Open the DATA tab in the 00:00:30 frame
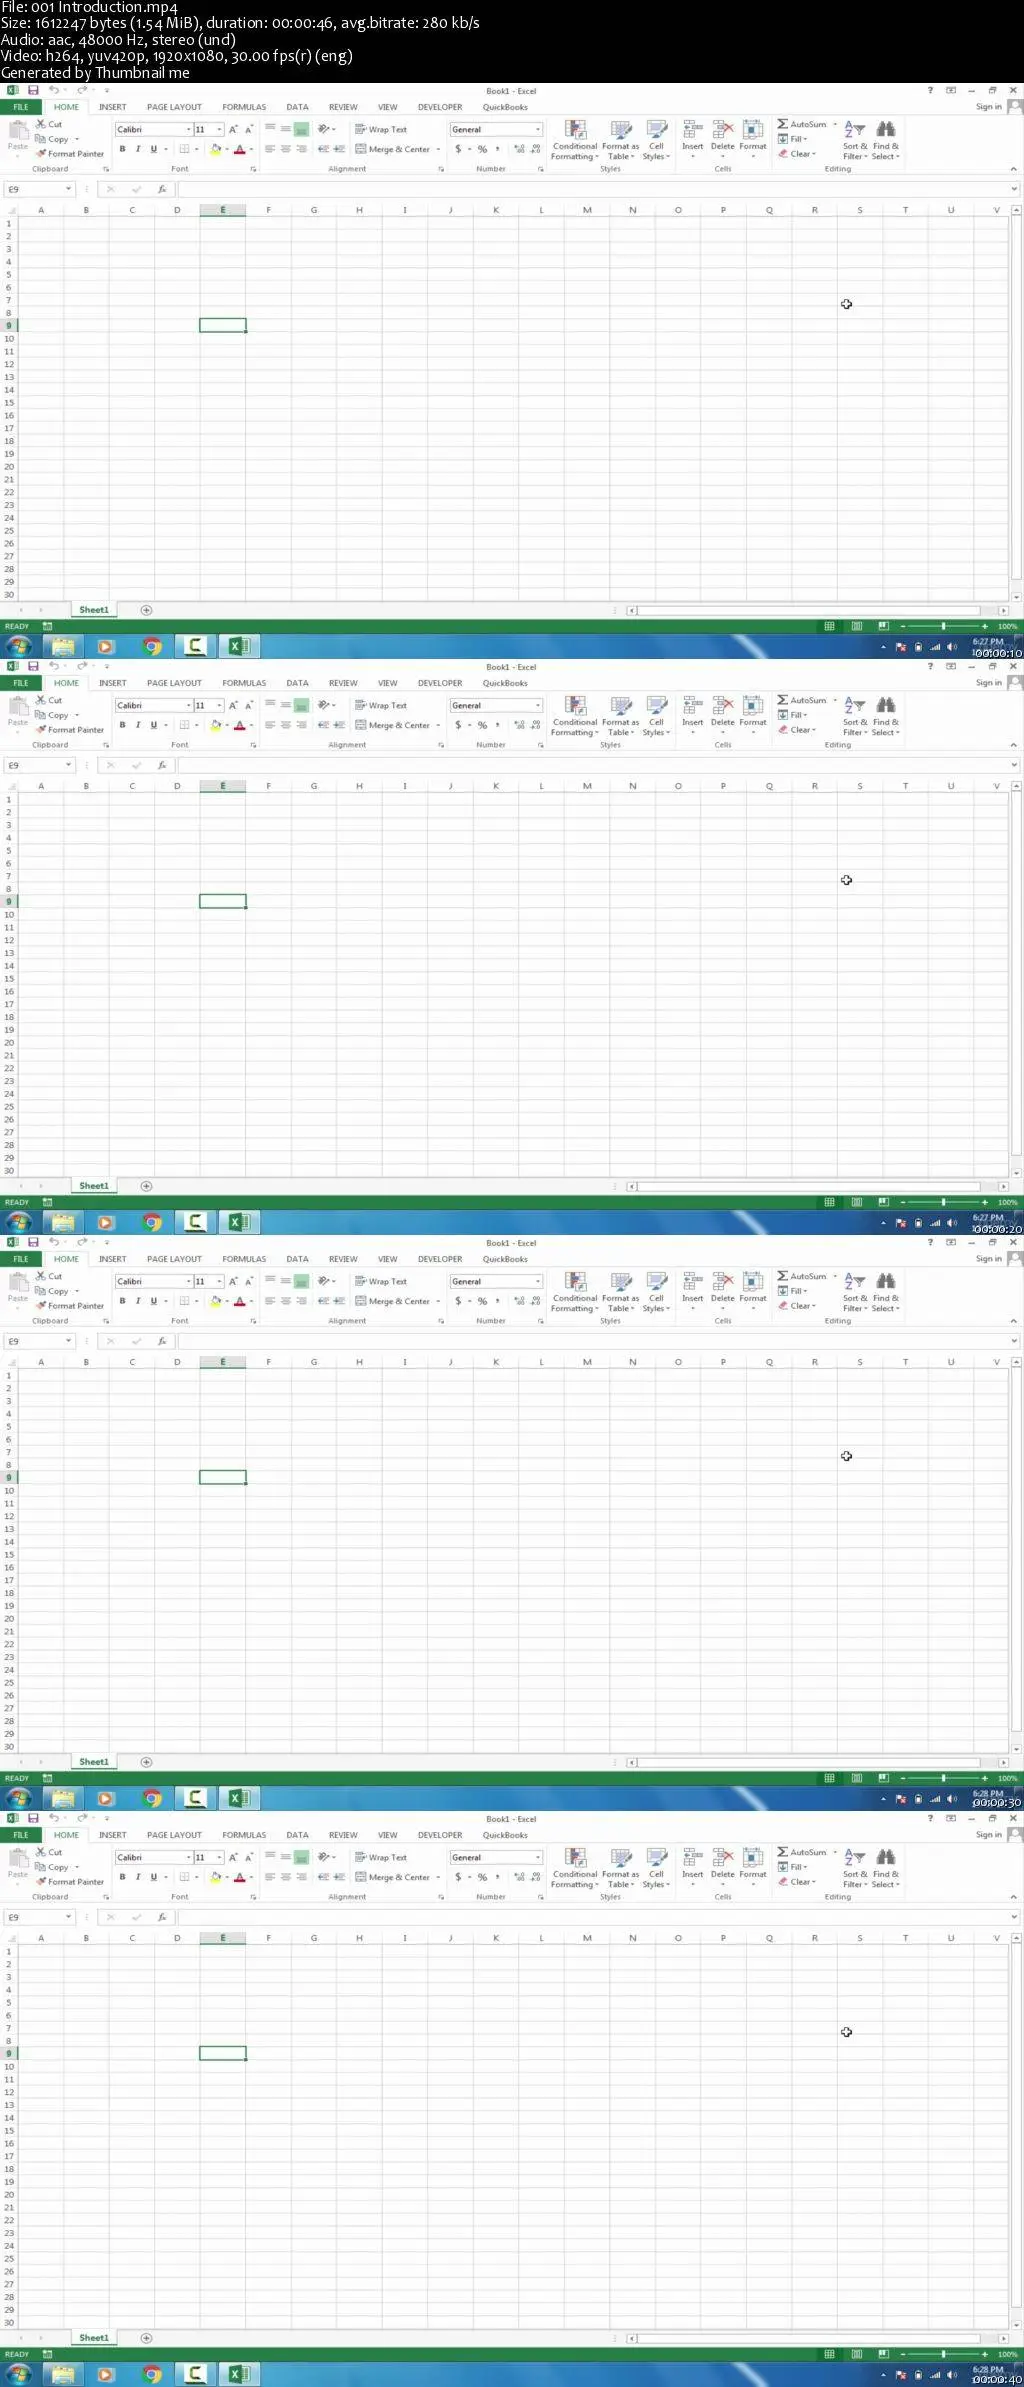This screenshot has width=1024, height=2387. tap(297, 1259)
